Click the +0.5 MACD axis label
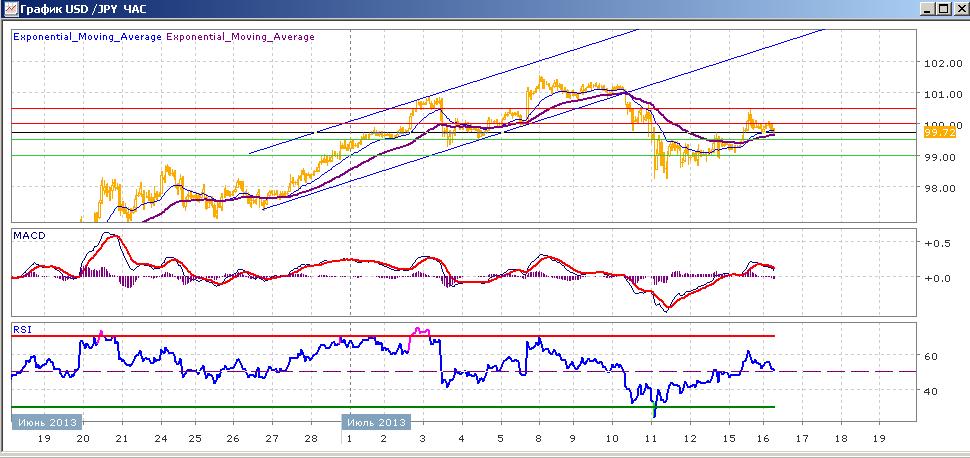The width and height of the screenshot is (970, 458). [x=937, y=243]
